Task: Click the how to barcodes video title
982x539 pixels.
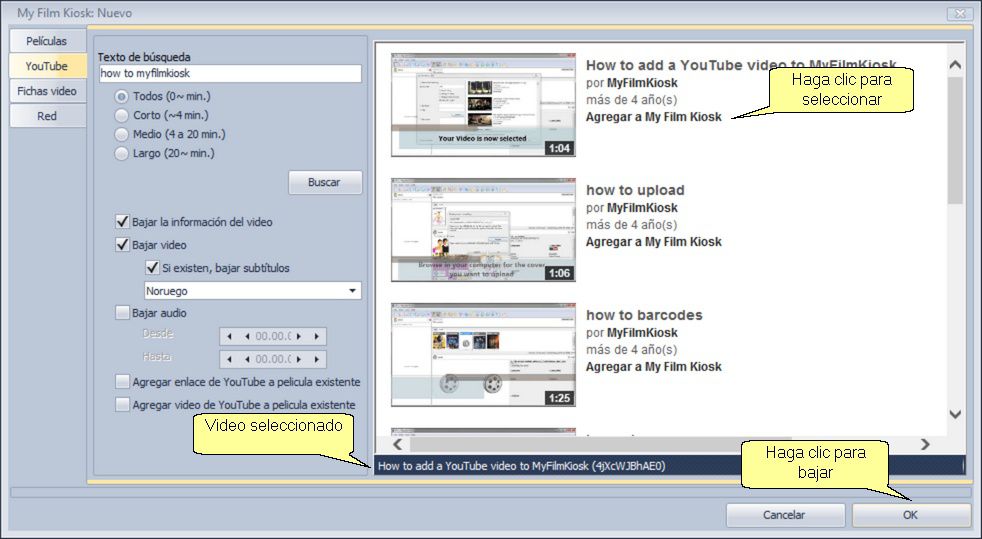Action: coord(644,315)
